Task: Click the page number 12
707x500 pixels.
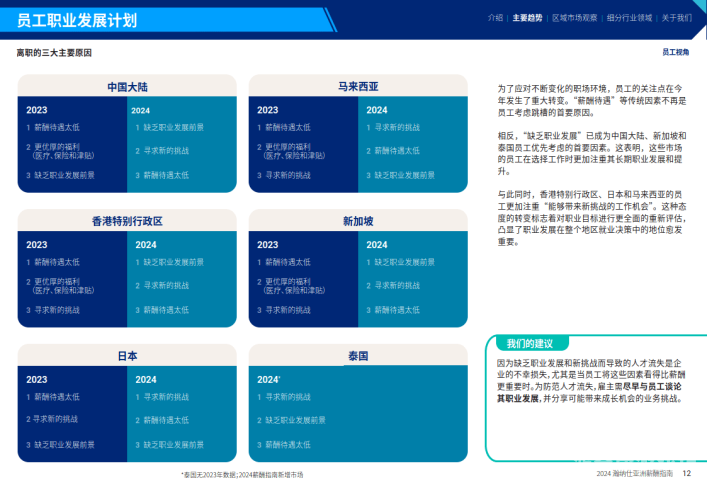Action: click(686, 473)
